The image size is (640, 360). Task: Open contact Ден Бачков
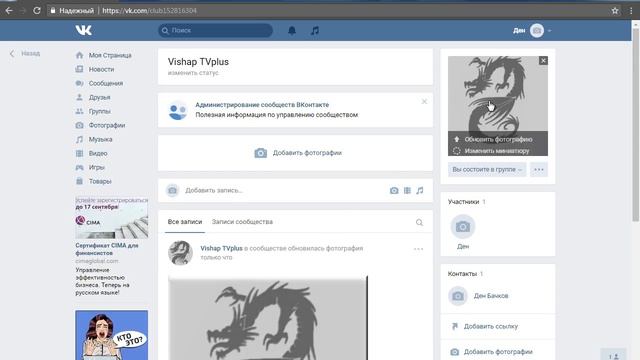point(491,296)
